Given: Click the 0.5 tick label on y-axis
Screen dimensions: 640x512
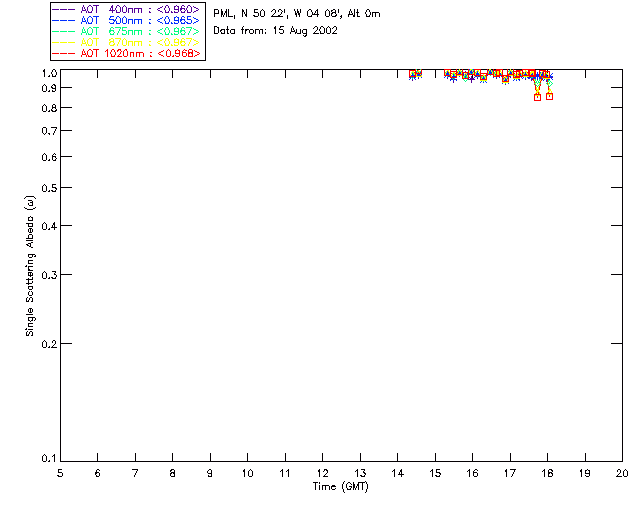Looking at the screenshot, I should (x=47, y=188).
